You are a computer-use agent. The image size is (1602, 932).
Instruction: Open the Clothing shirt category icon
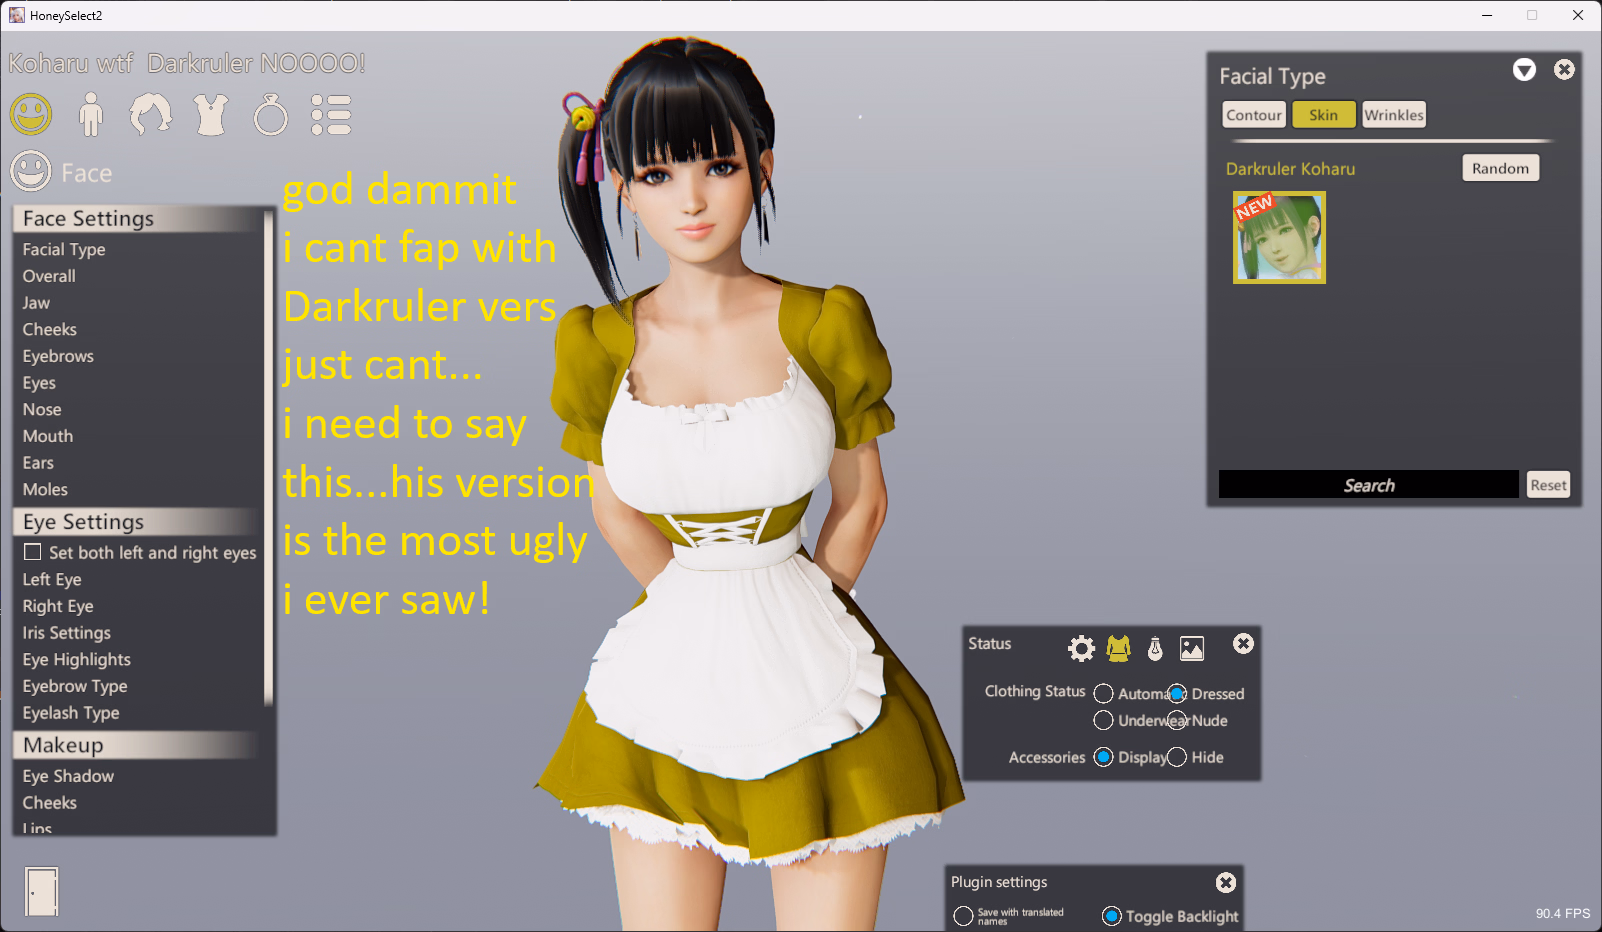click(x=211, y=115)
